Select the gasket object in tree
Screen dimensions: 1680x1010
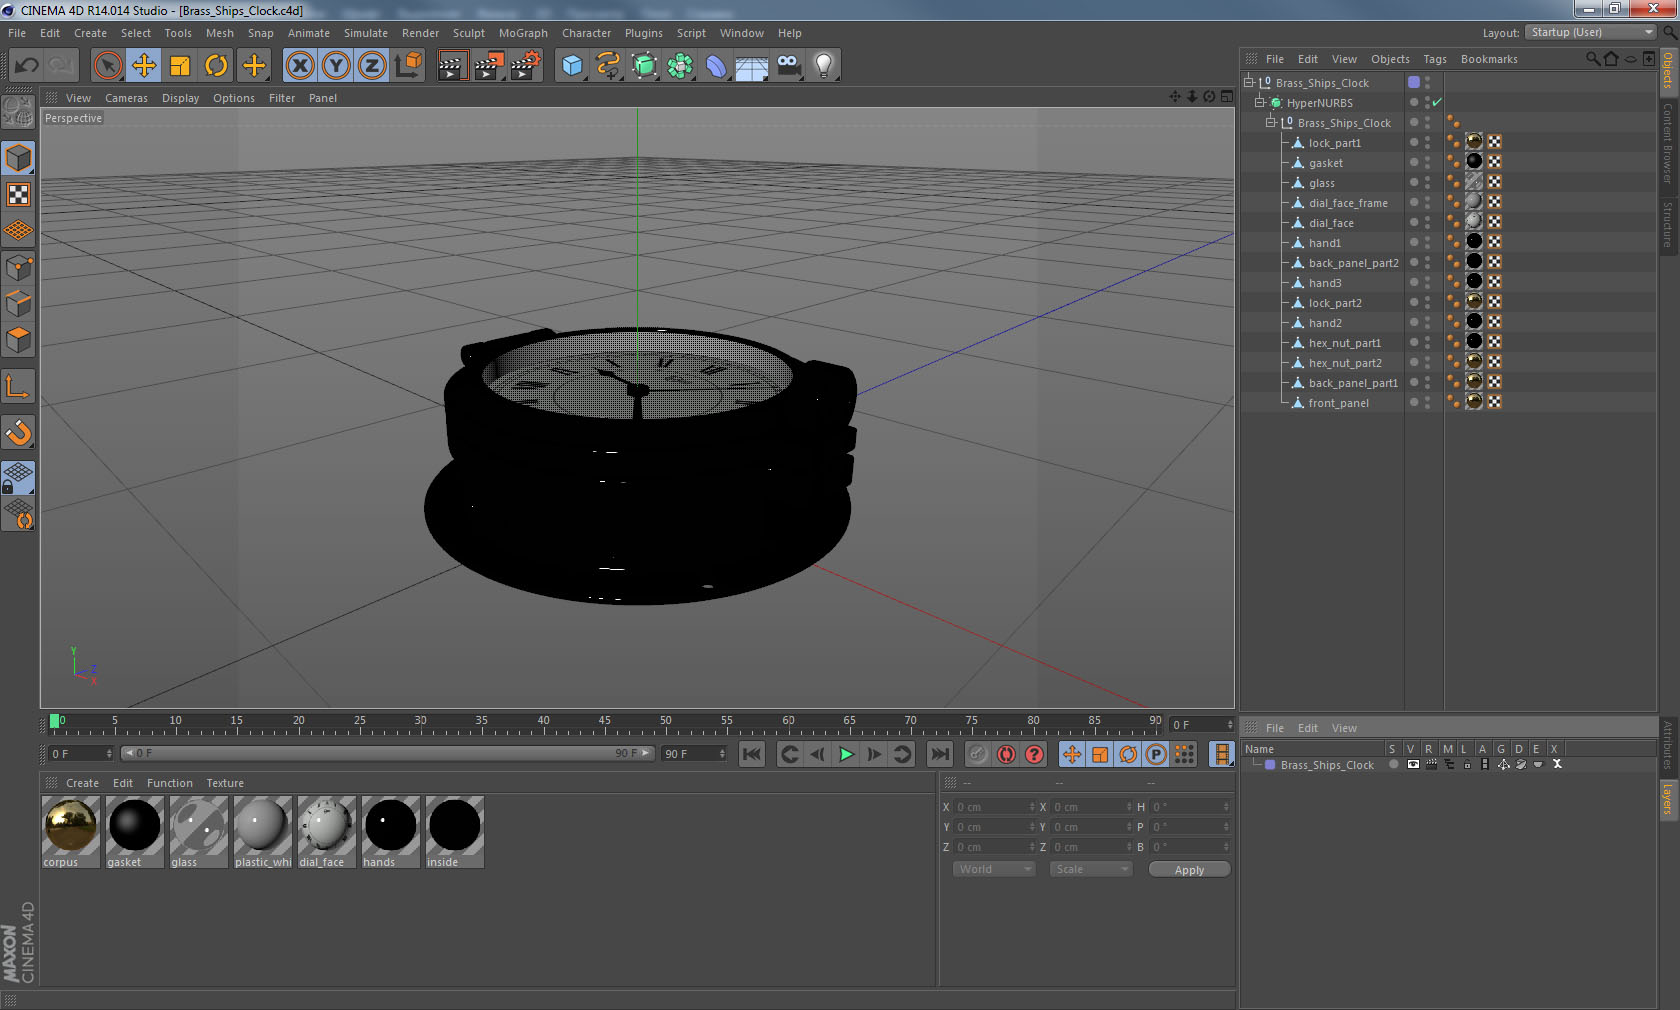click(1325, 163)
